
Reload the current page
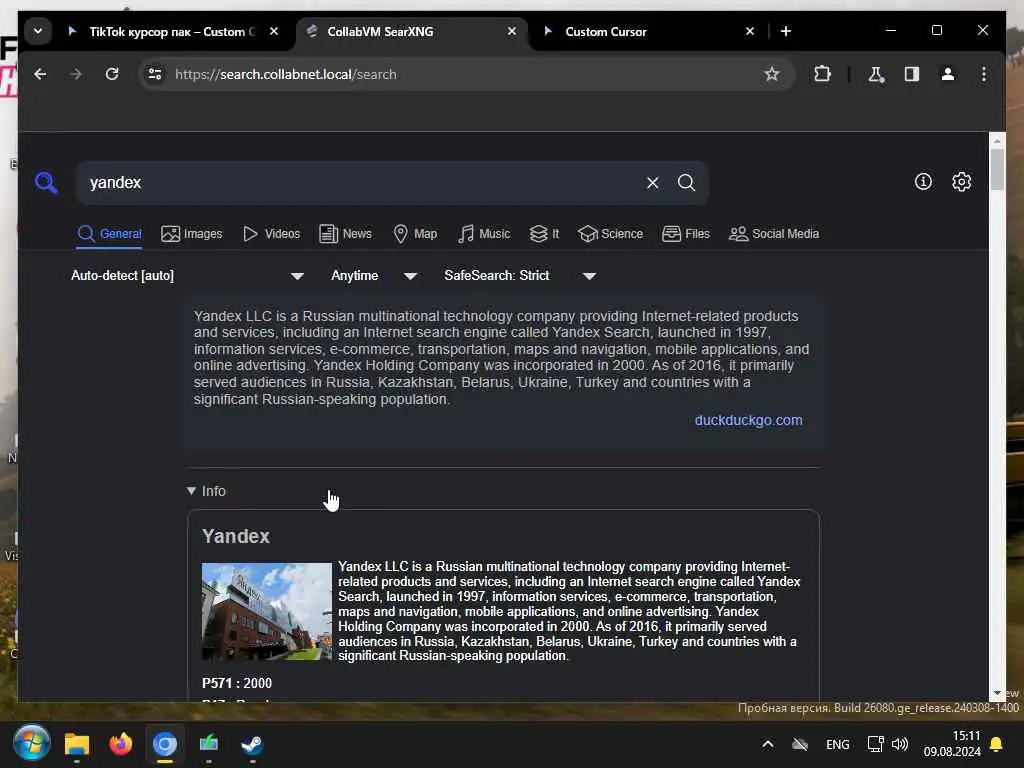coord(112,74)
